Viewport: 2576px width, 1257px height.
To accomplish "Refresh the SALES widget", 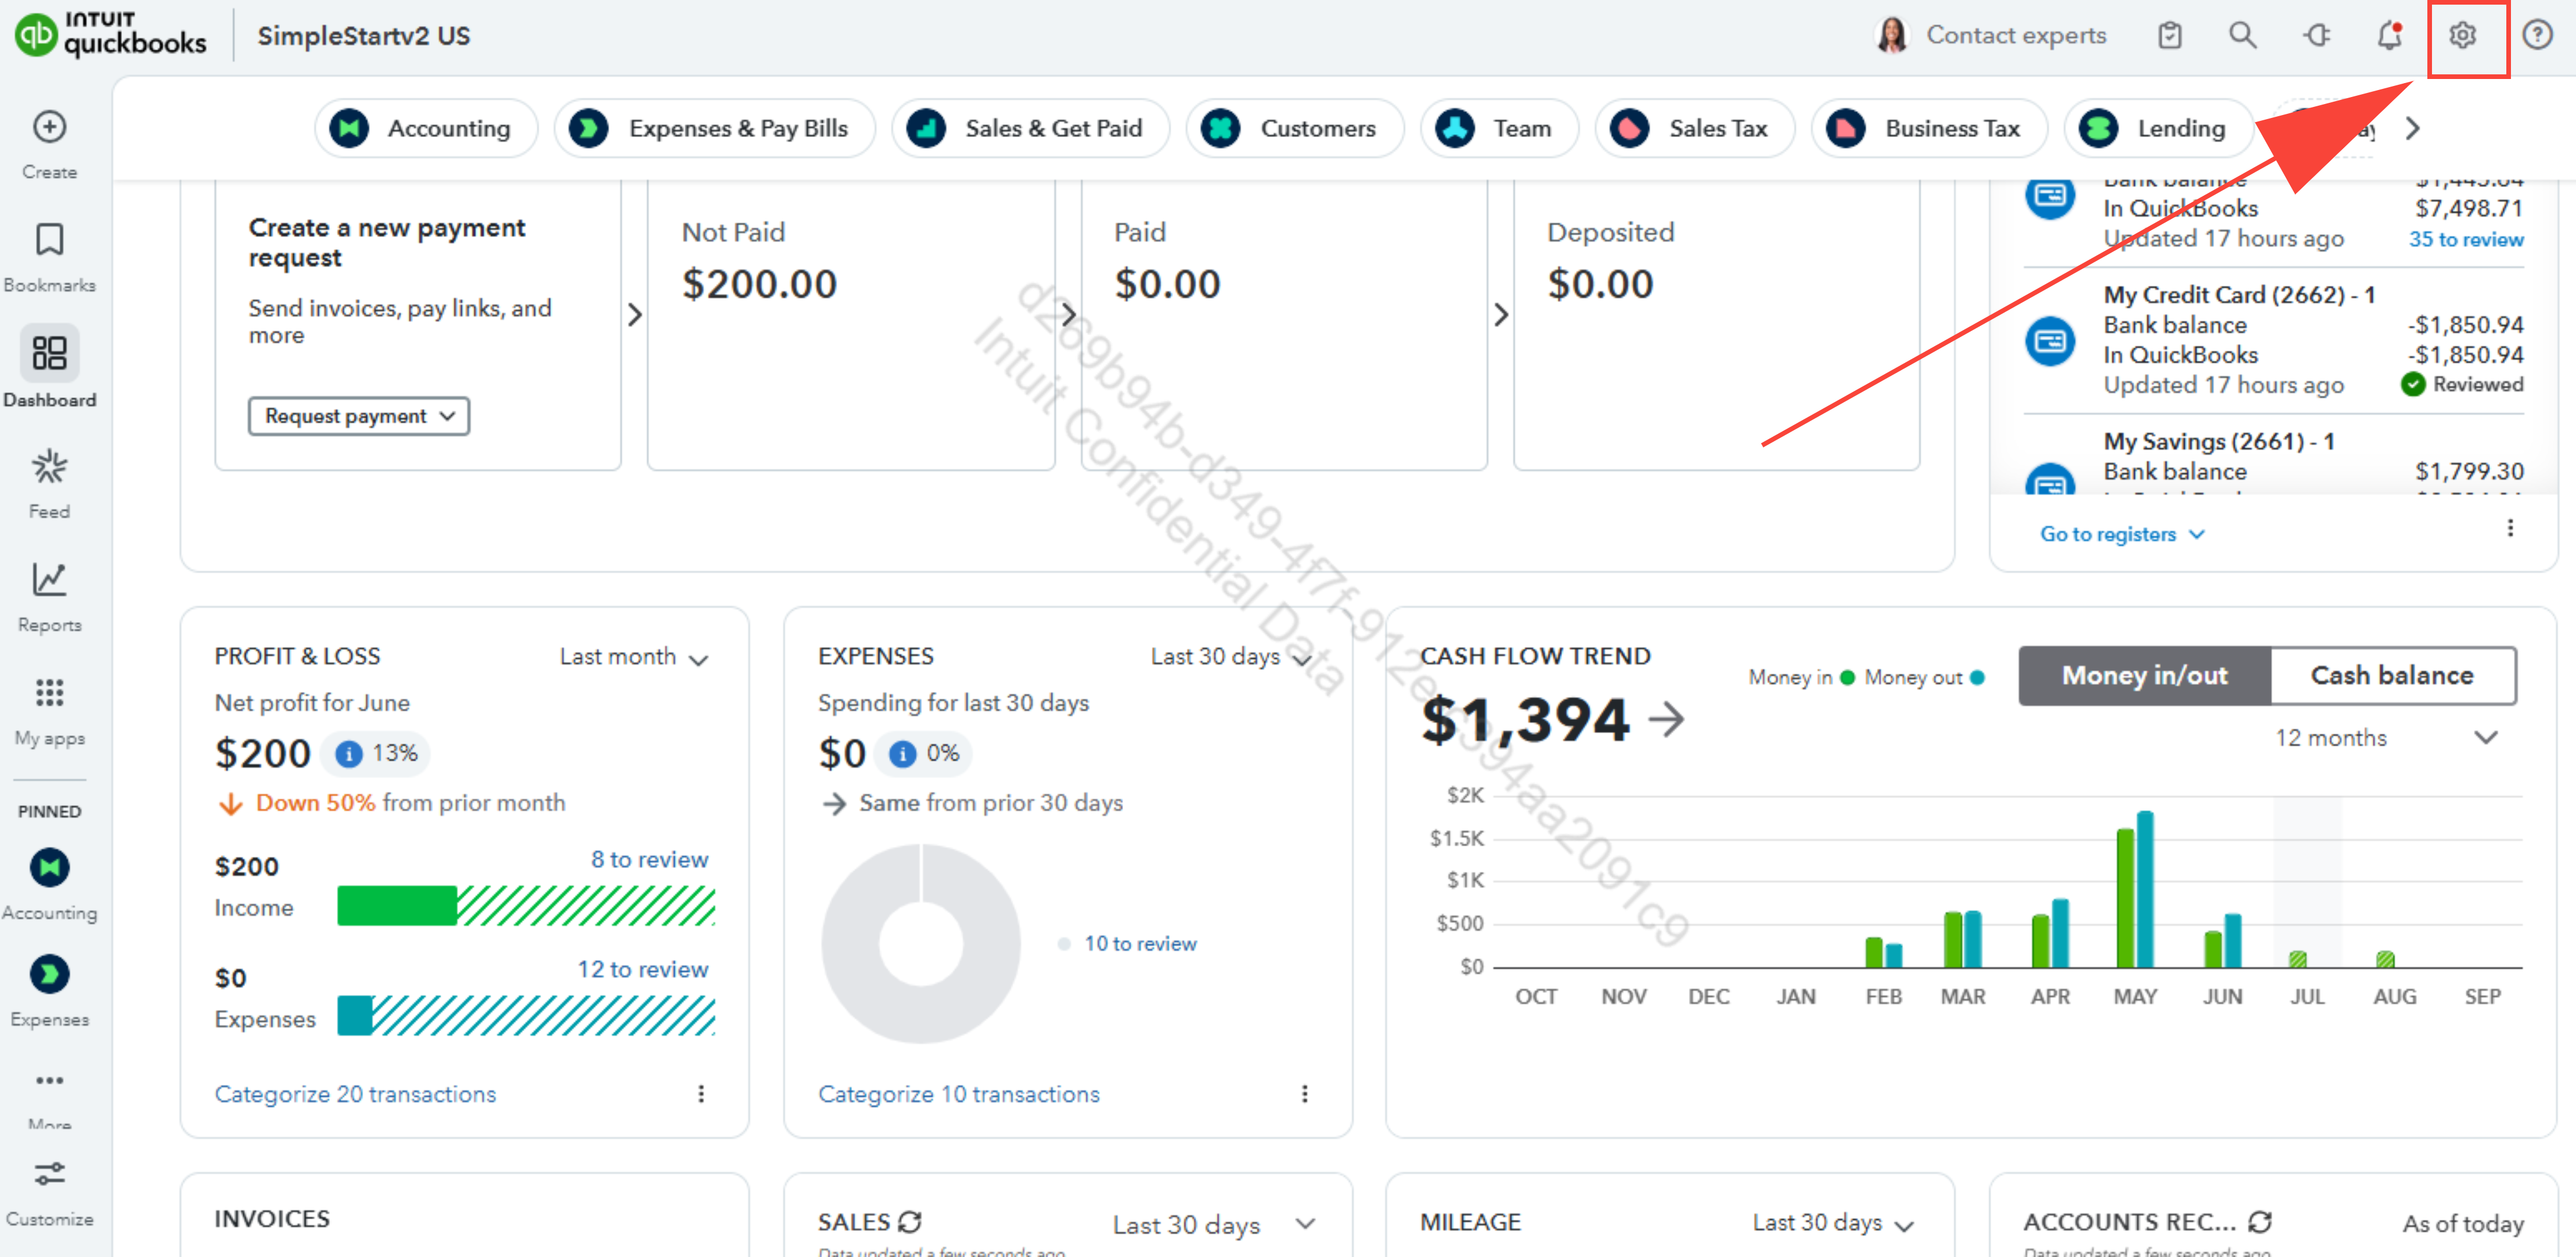I will click(x=910, y=1222).
